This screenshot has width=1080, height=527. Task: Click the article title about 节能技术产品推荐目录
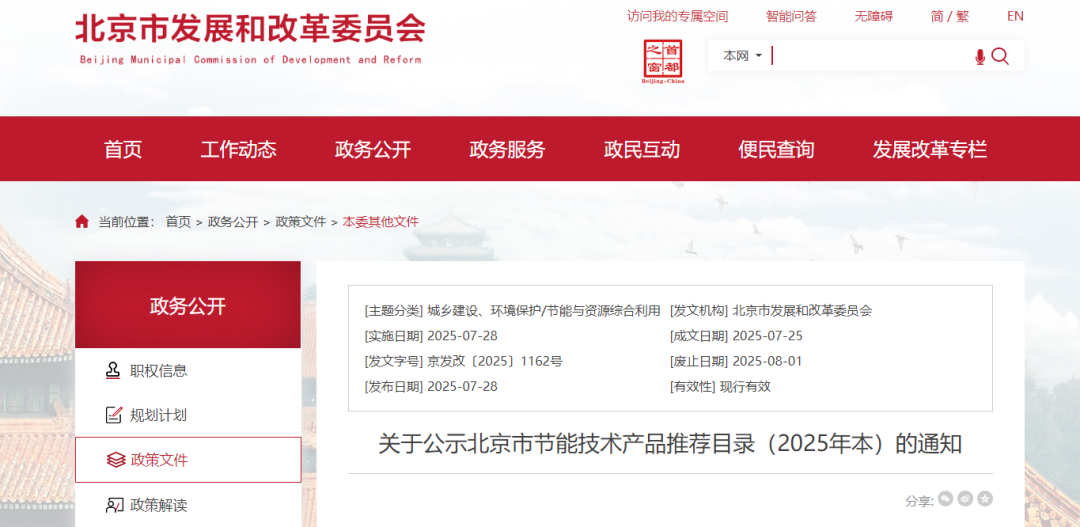[670, 444]
